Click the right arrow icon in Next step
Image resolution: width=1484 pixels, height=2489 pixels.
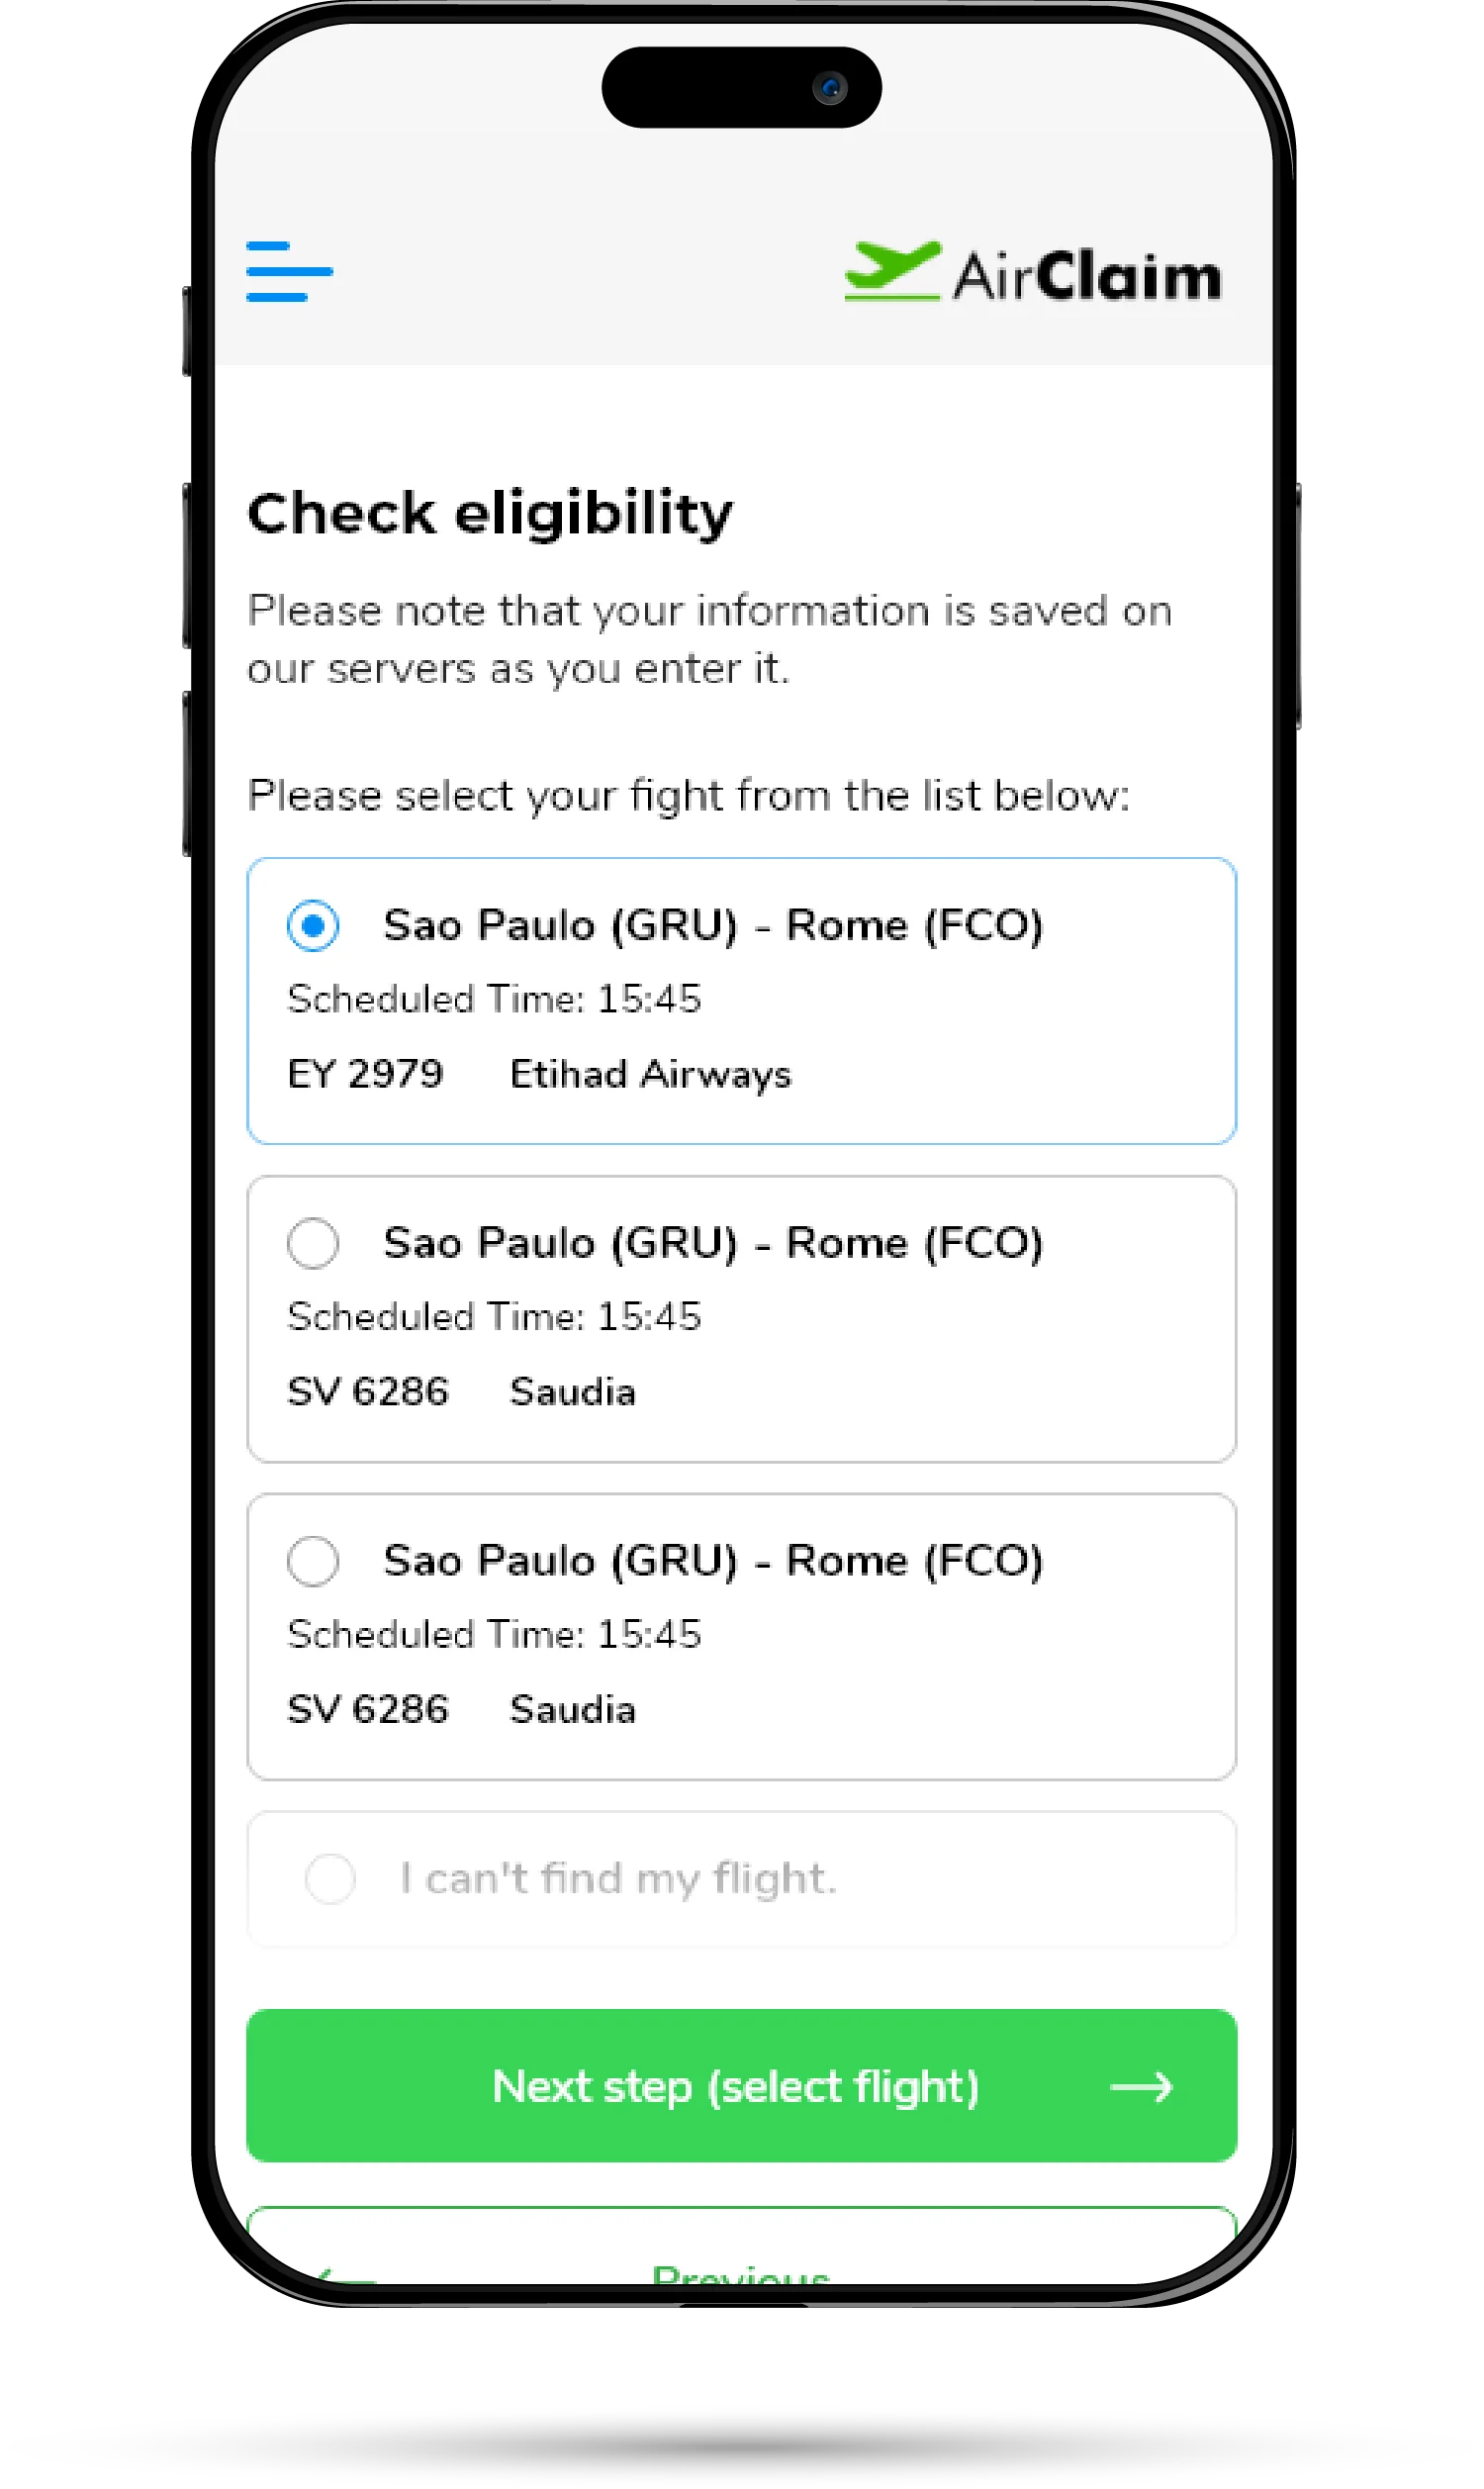[x=1141, y=2087]
